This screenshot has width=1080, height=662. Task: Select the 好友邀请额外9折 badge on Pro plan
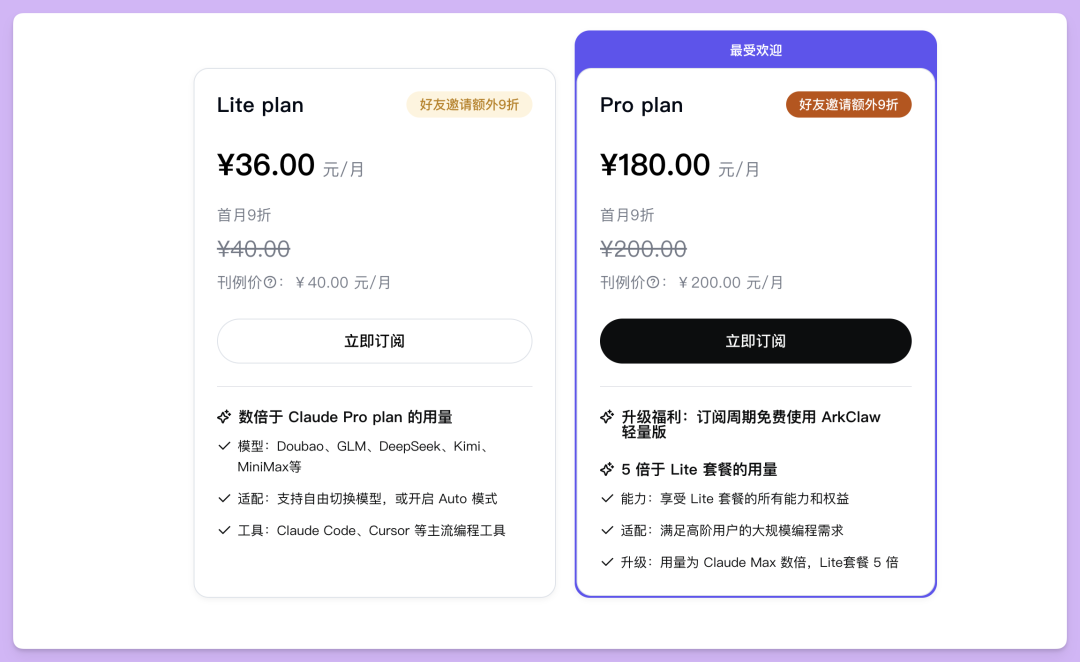[848, 103]
